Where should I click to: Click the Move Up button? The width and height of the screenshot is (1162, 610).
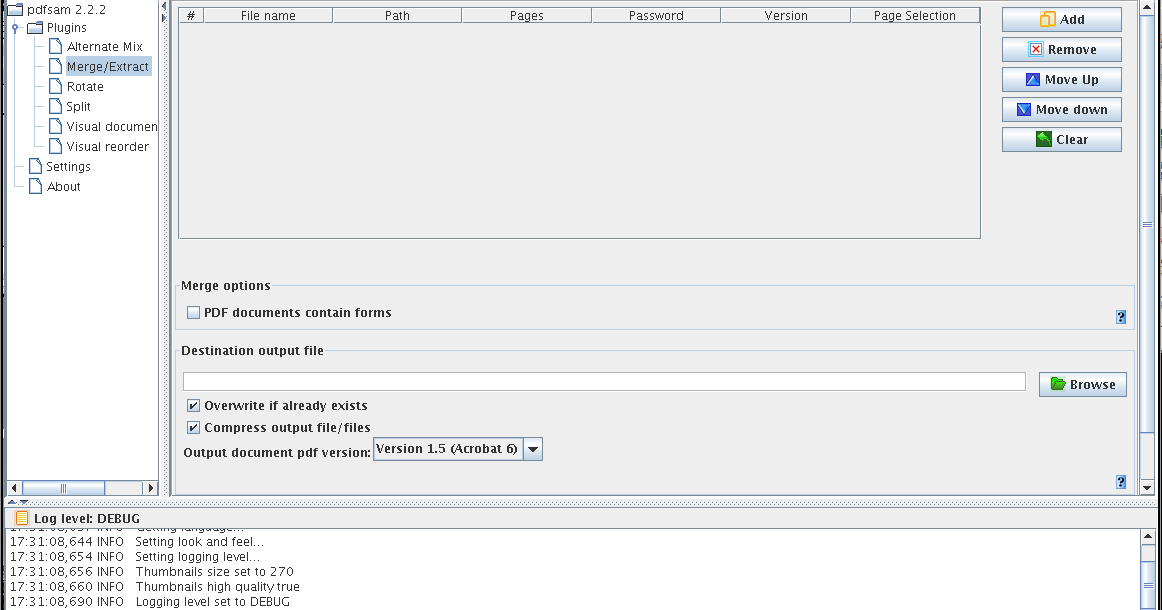(x=1061, y=79)
